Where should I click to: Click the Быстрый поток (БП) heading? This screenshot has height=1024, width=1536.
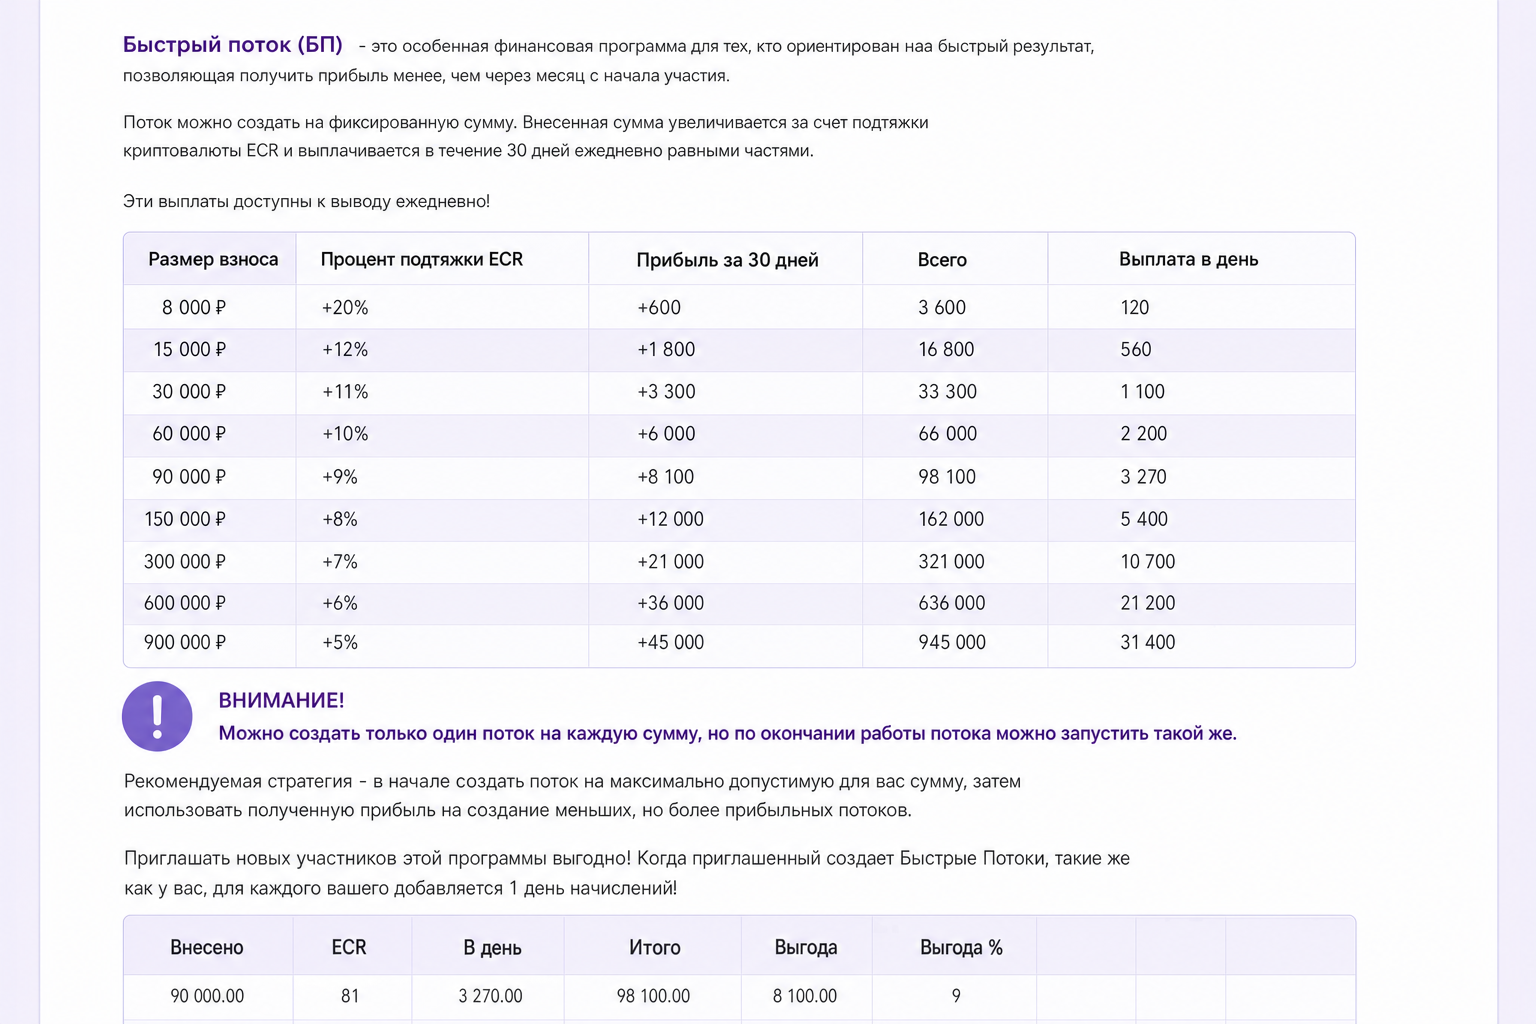(233, 45)
